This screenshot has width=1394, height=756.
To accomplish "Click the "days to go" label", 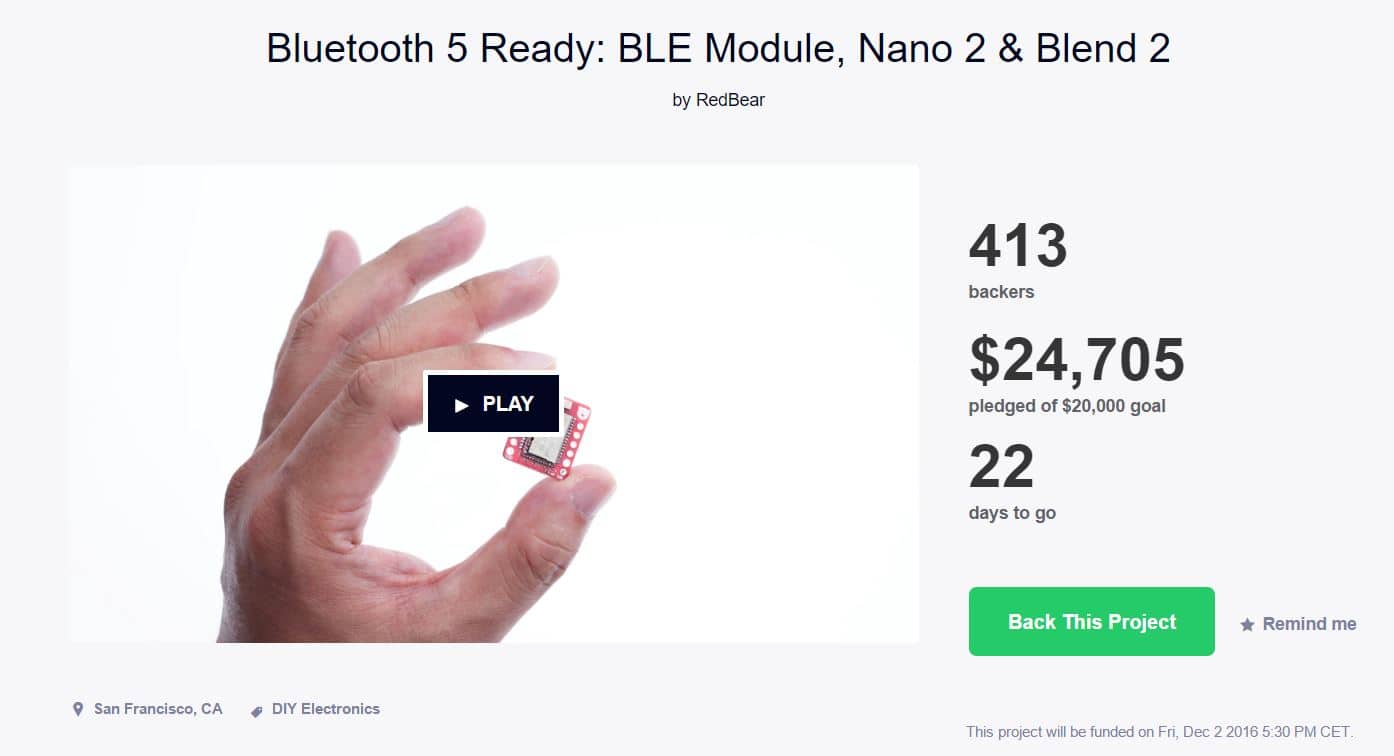I will pyautogui.click(x=1012, y=513).
